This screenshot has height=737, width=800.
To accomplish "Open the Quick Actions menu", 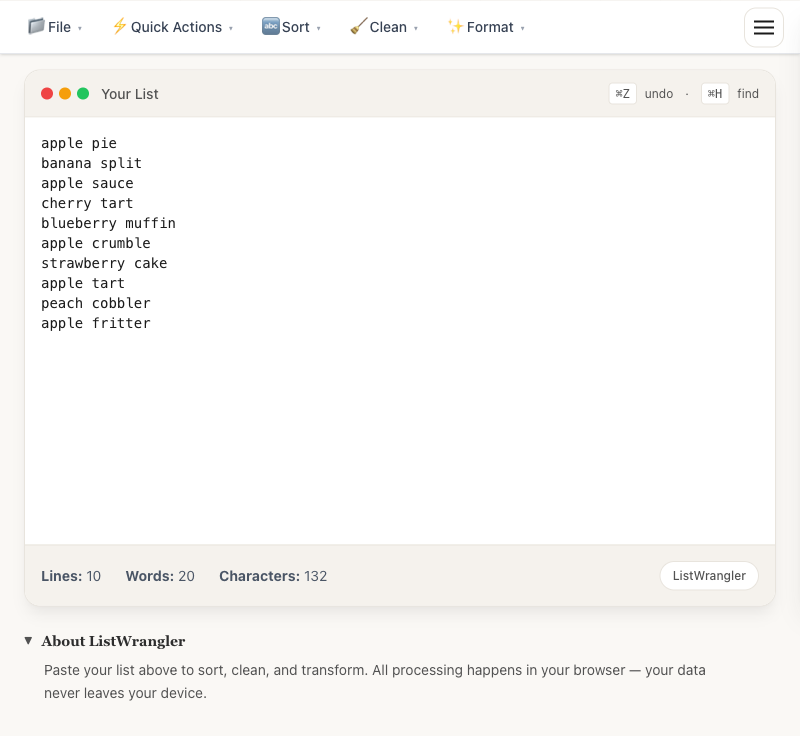I will (x=175, y=27).
